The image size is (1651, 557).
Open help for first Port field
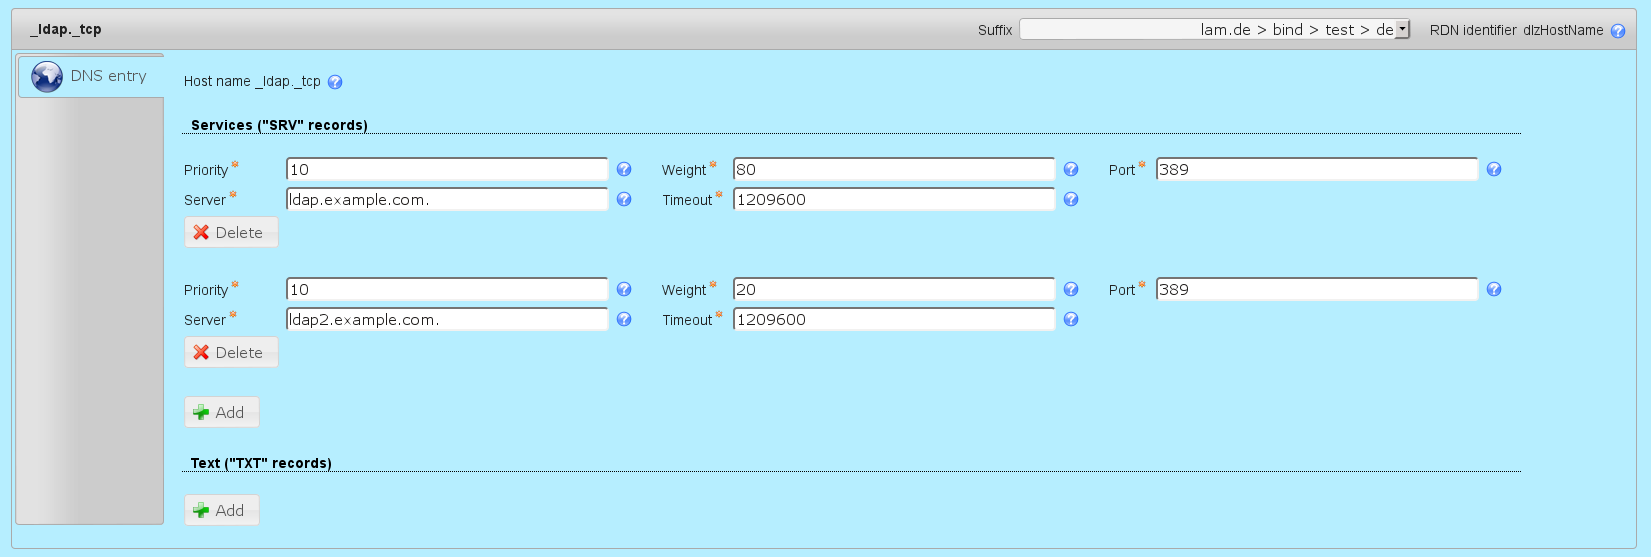coord(1494,170)
